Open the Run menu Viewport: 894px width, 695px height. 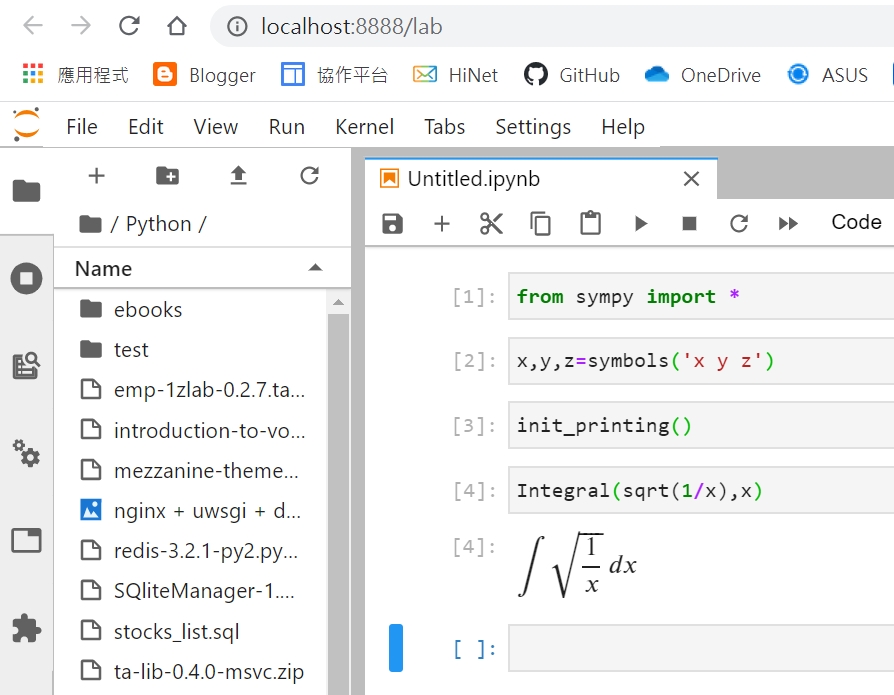287,127
